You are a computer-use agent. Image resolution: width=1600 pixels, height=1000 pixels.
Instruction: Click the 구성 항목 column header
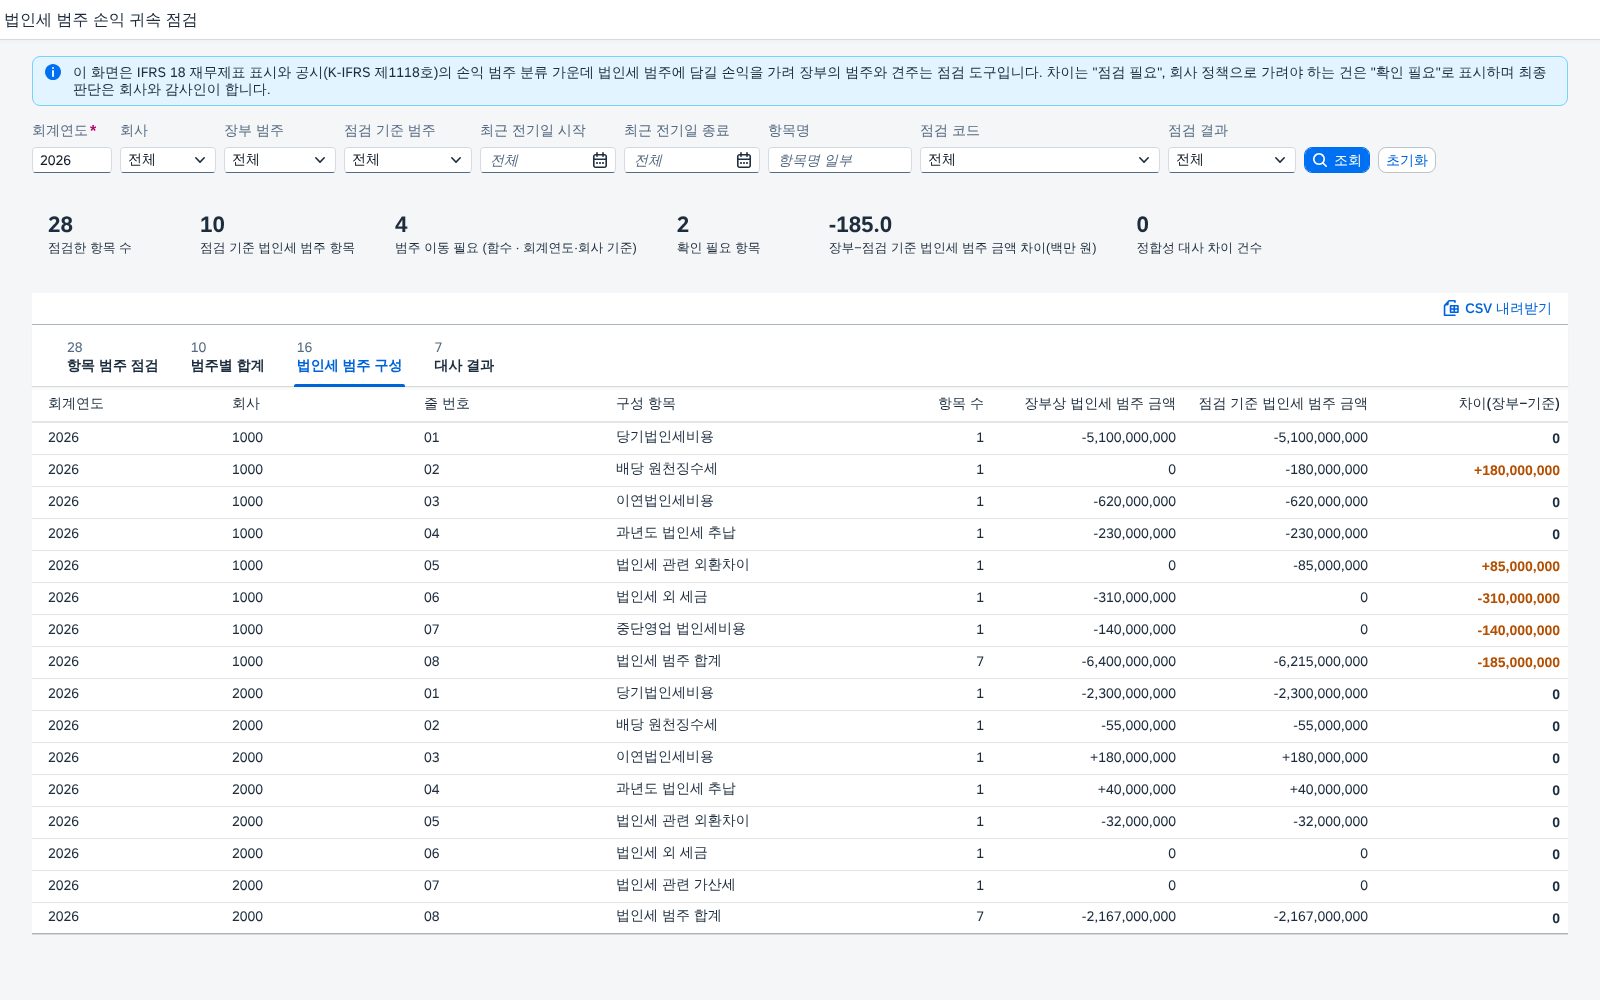[646, 404]
